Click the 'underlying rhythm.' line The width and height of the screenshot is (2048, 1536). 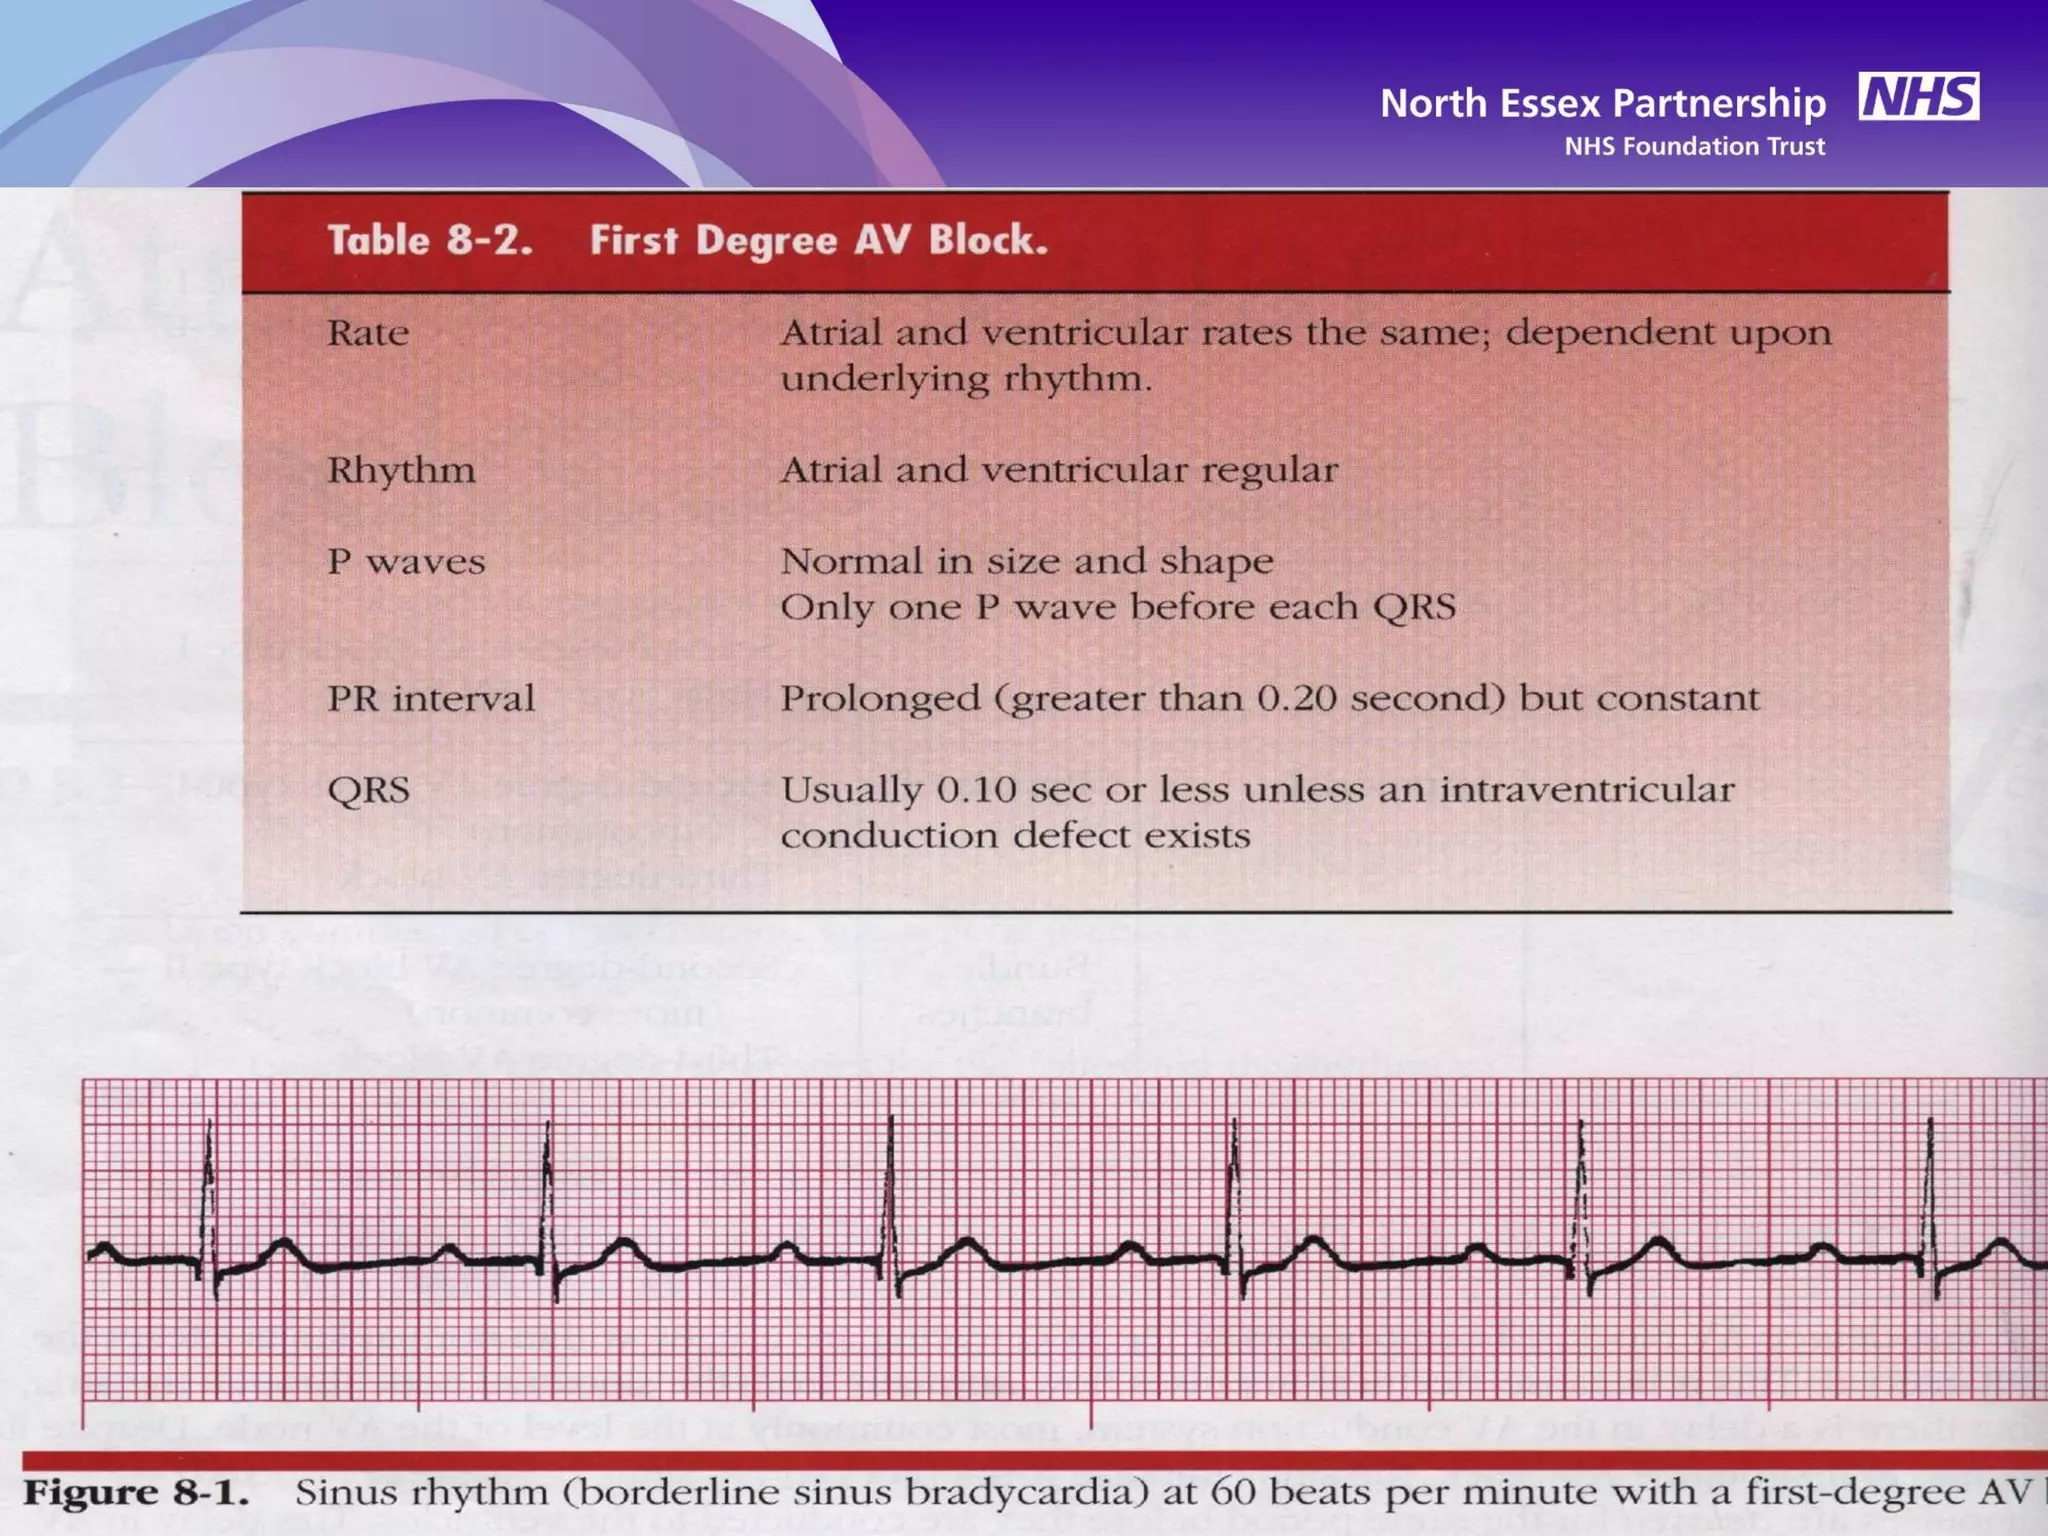tap(966, 379)
